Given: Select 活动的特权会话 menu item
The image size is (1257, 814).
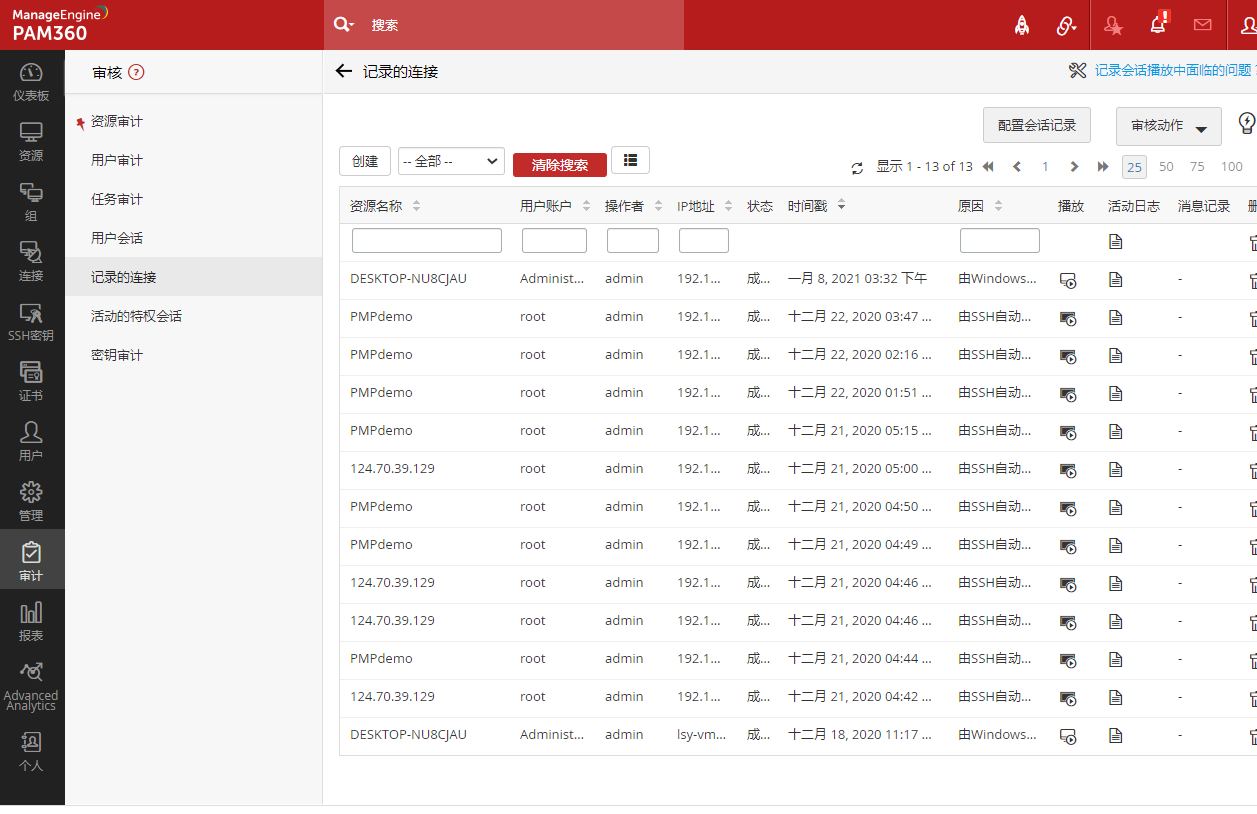Looking at the screenshot, I should coord(136,316).
